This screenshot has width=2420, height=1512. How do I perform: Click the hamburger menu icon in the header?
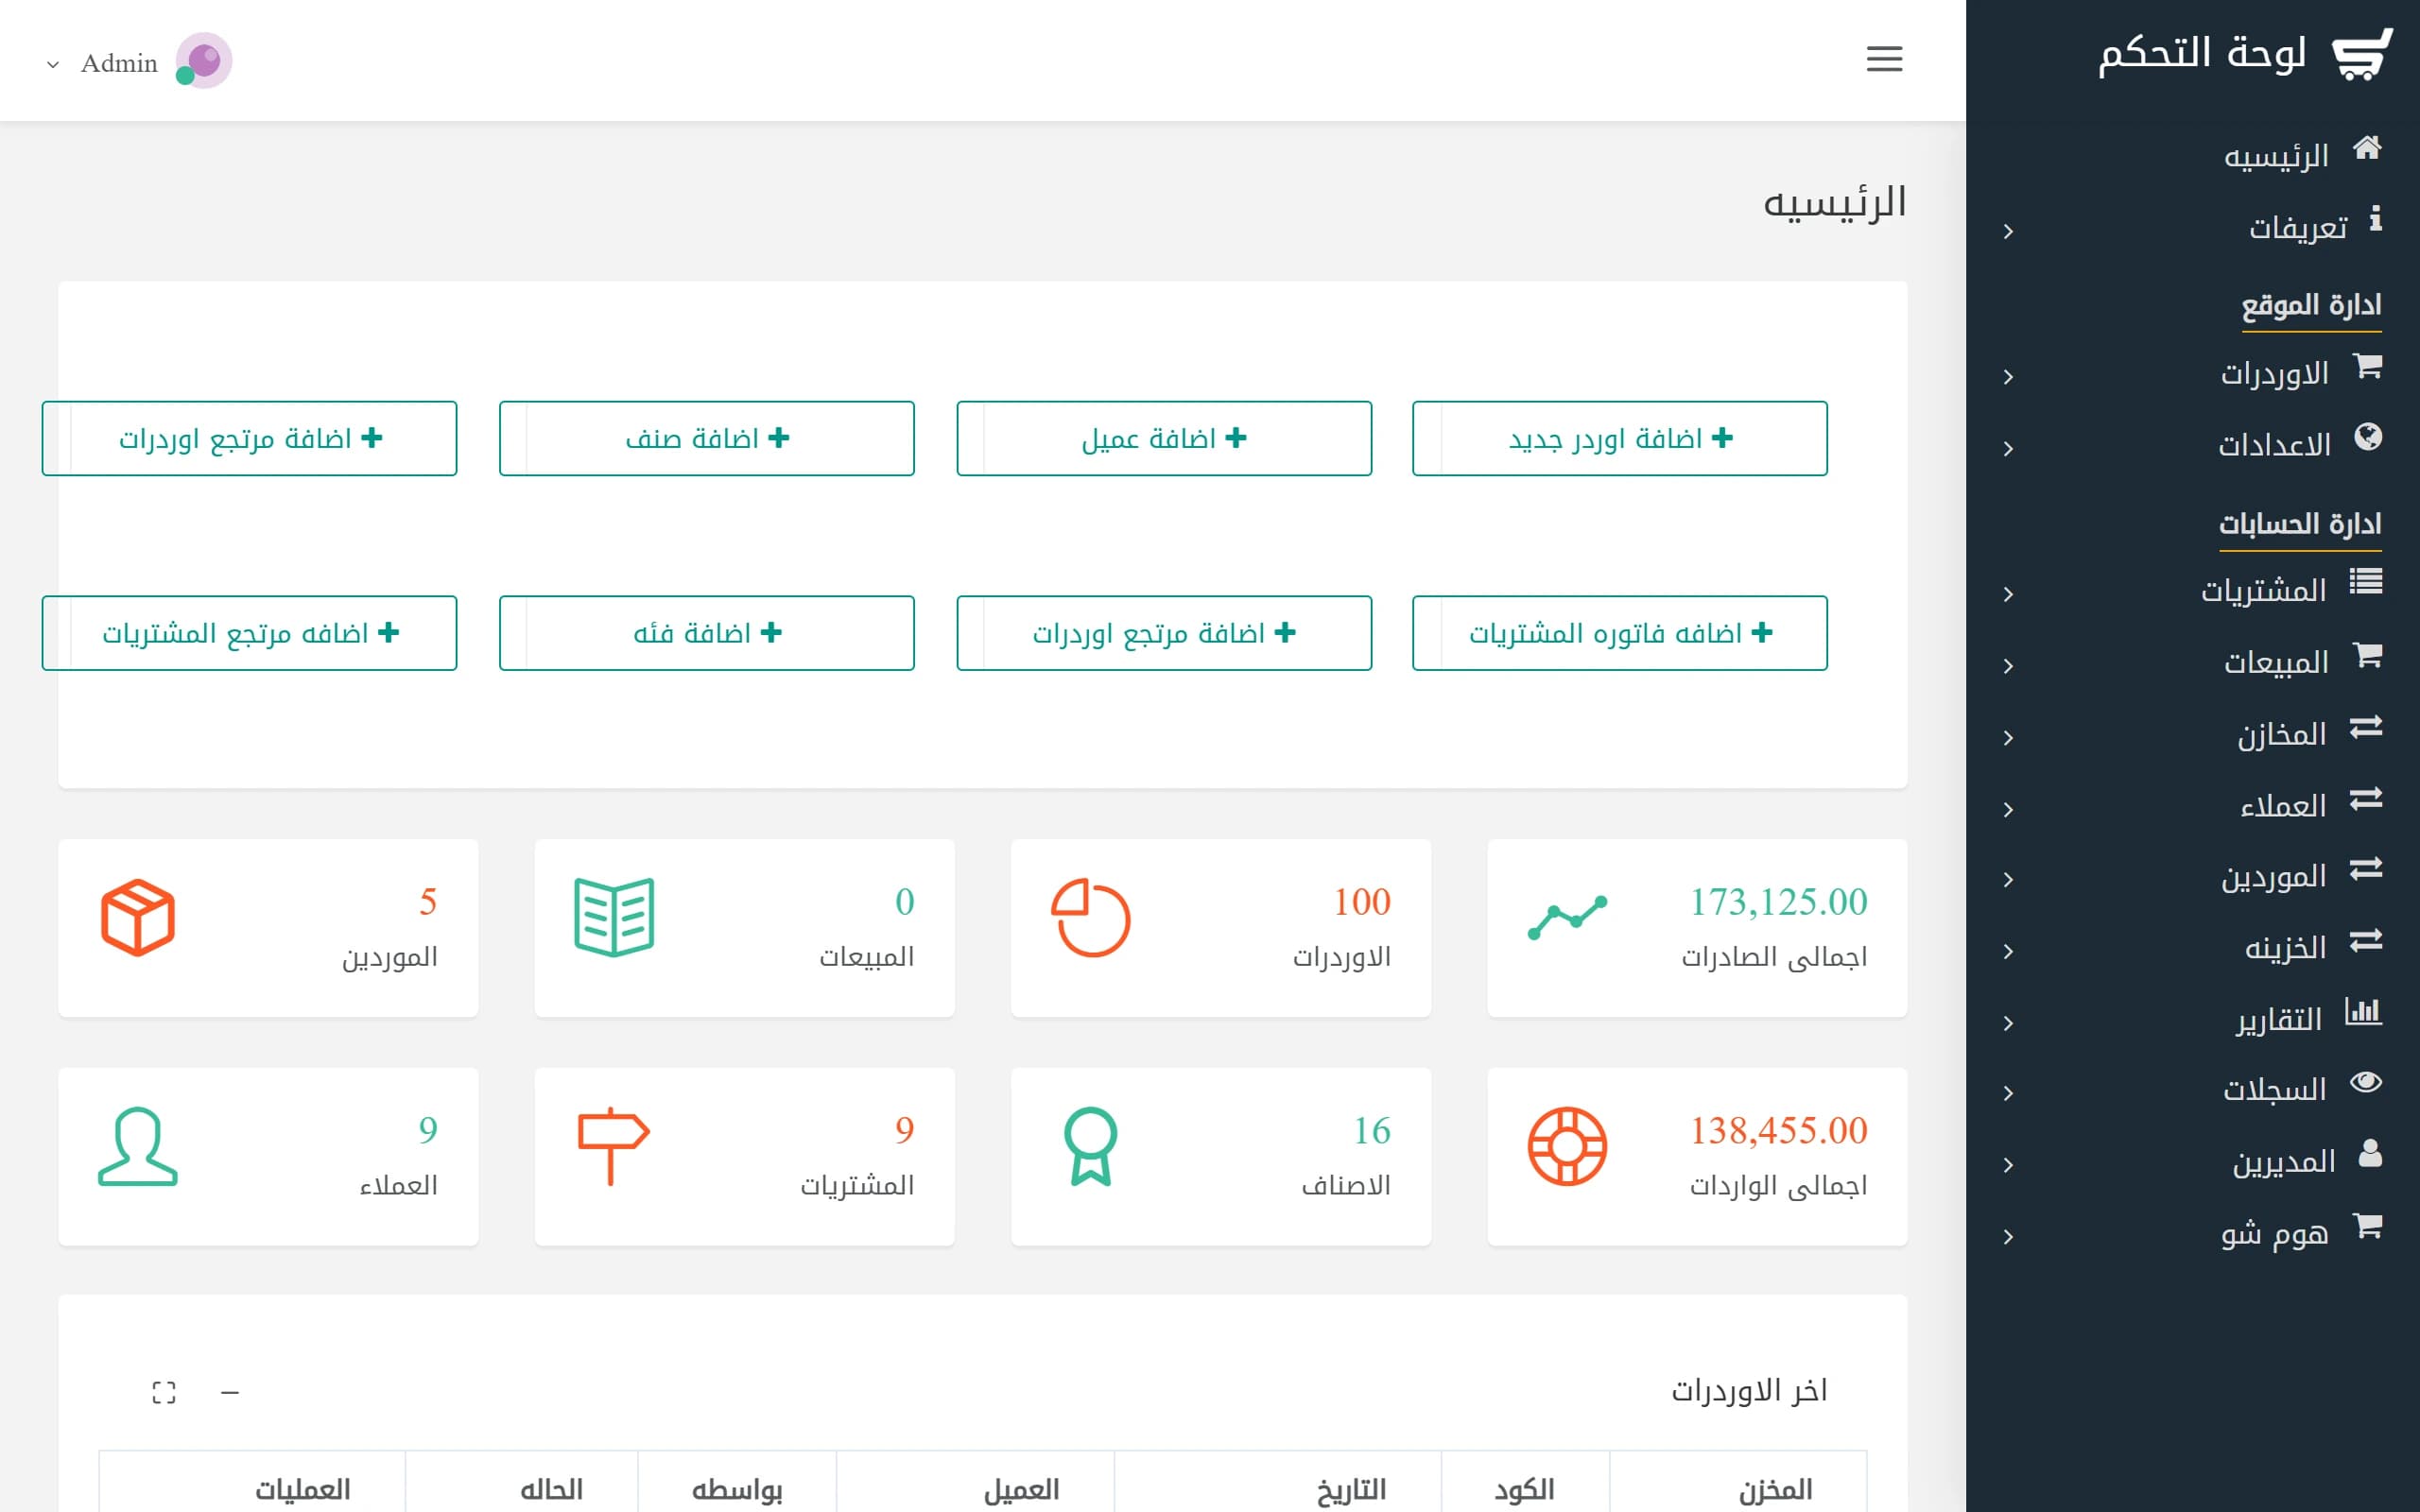pyautogui.click(x=1884, y=59)
